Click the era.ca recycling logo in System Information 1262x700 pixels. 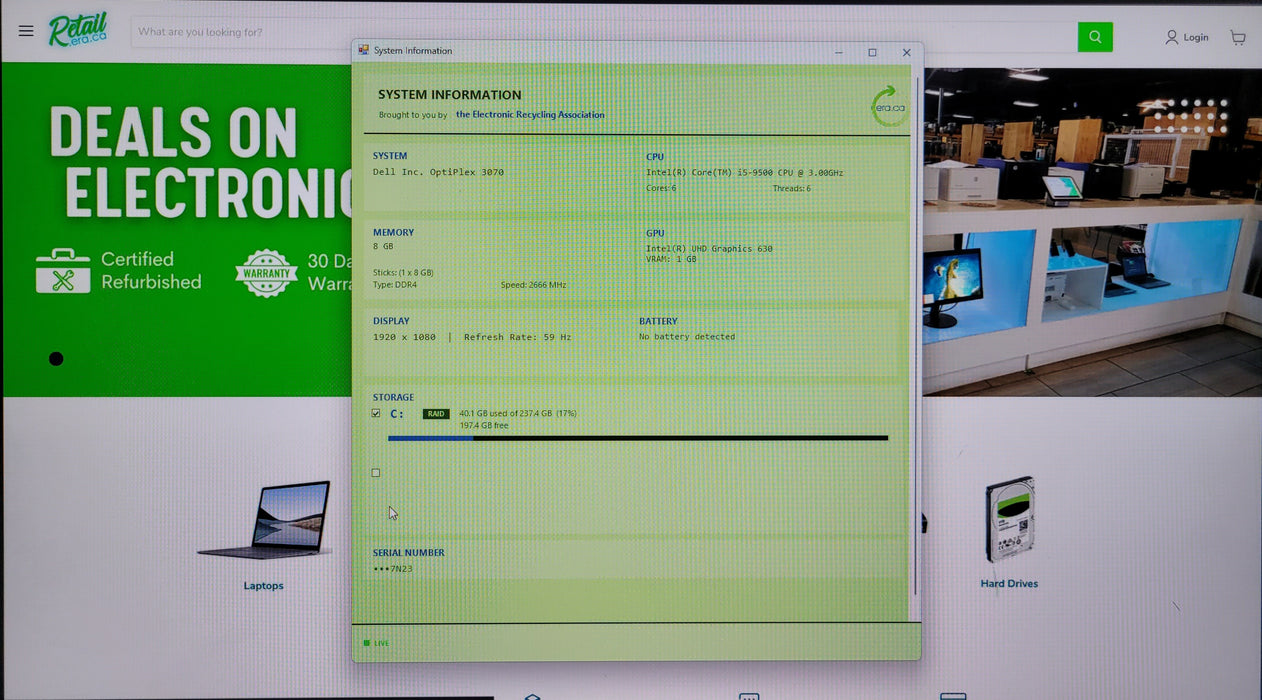coord(889,107)
